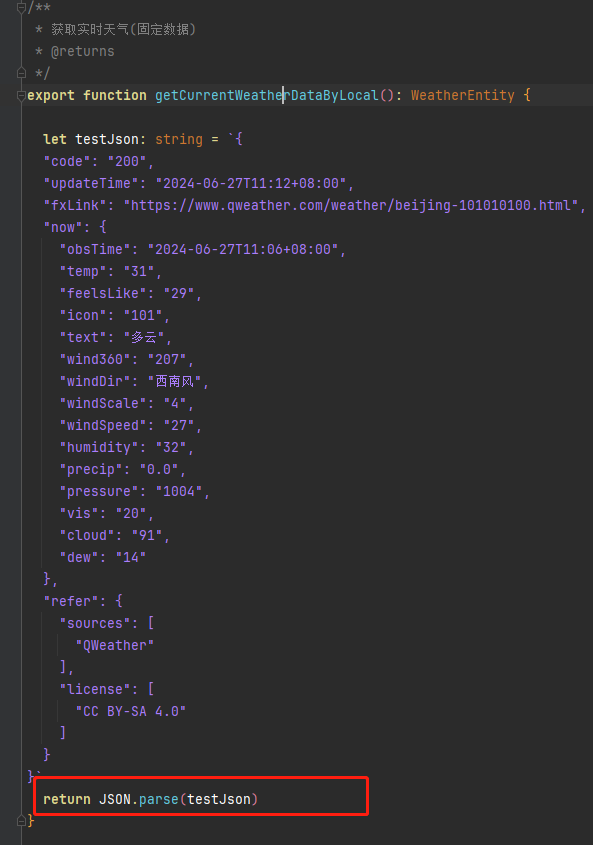Click the export keyword
593x845 pixels.
(51, 95)
